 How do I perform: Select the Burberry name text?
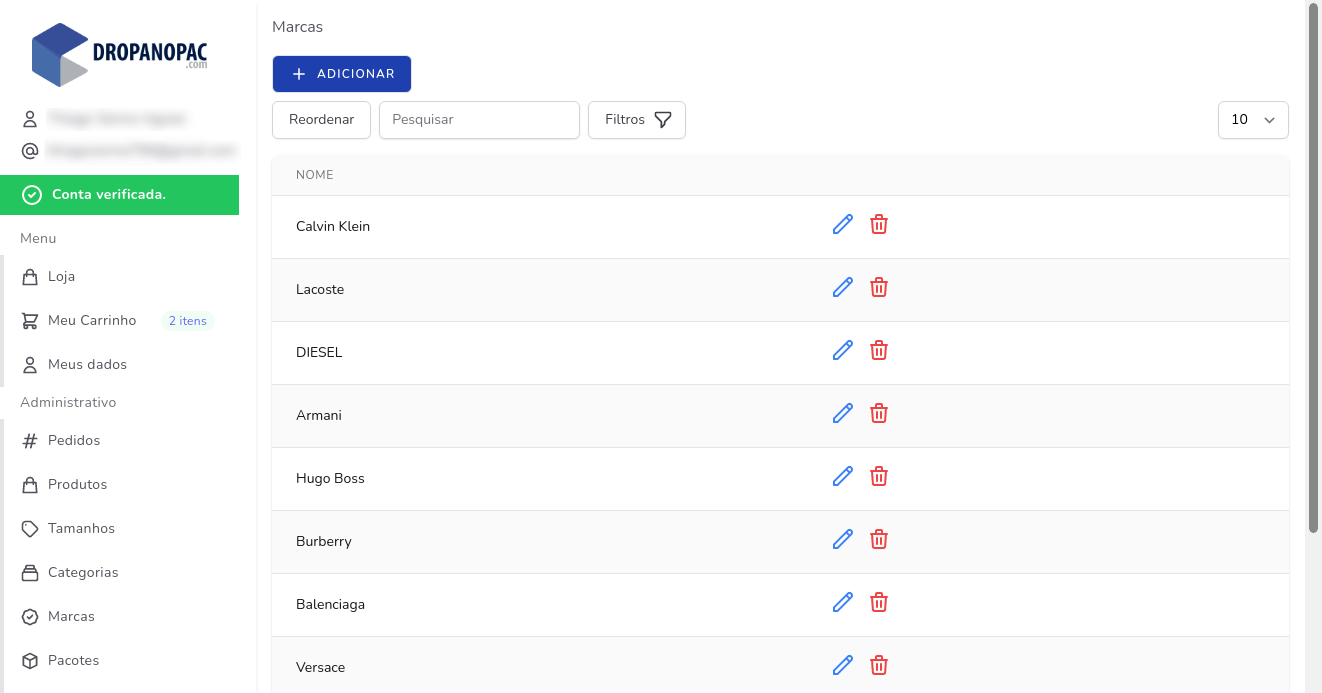(324, 541)
